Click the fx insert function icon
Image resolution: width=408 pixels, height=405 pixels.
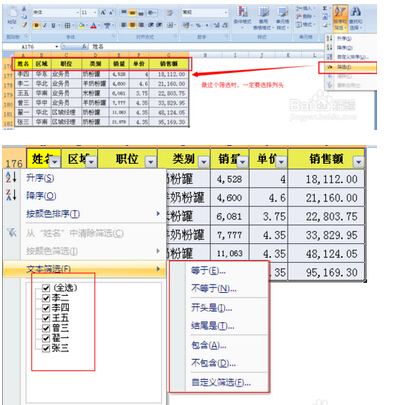pos(85,47)
